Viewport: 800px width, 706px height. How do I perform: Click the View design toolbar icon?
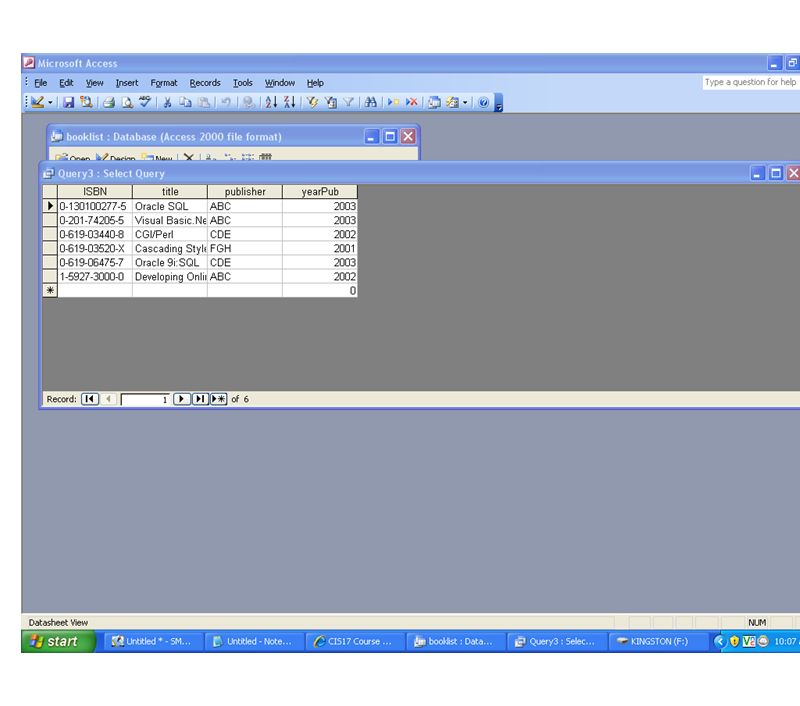[37, 102]
